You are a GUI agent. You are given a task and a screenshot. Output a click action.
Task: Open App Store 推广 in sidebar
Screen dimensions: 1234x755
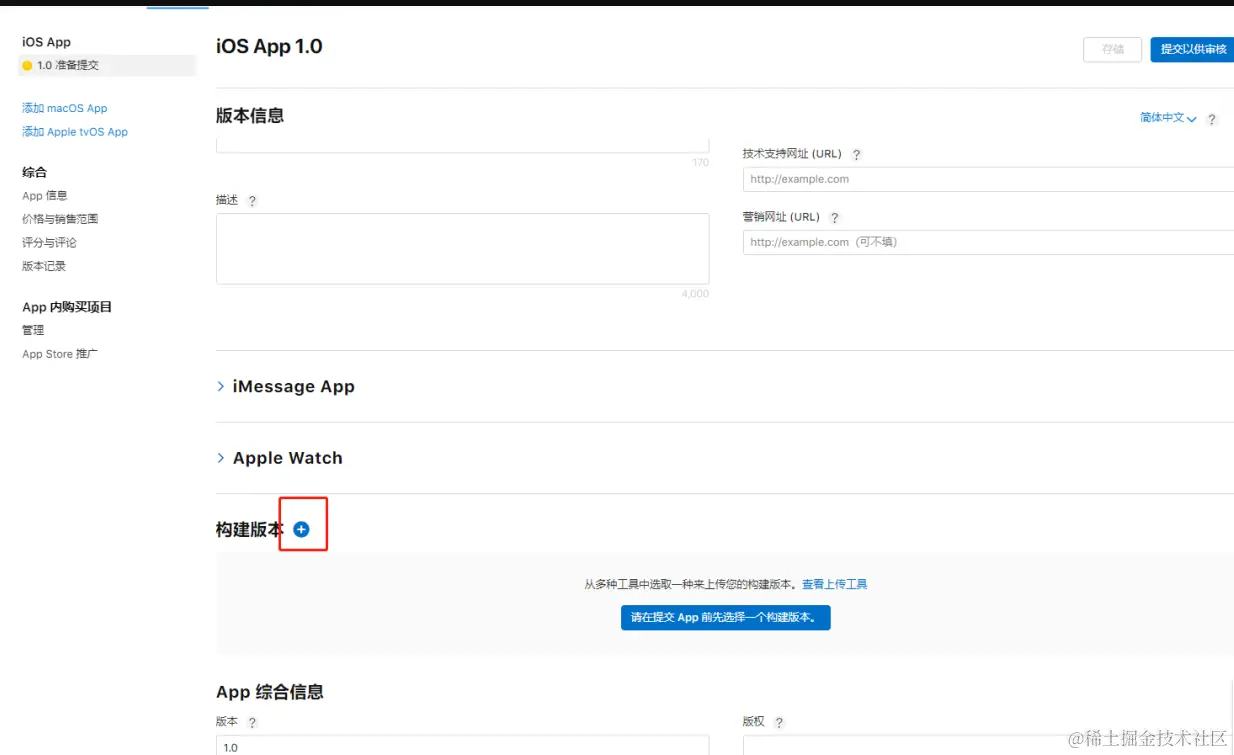pyautogui.click(x=60, y=354)
